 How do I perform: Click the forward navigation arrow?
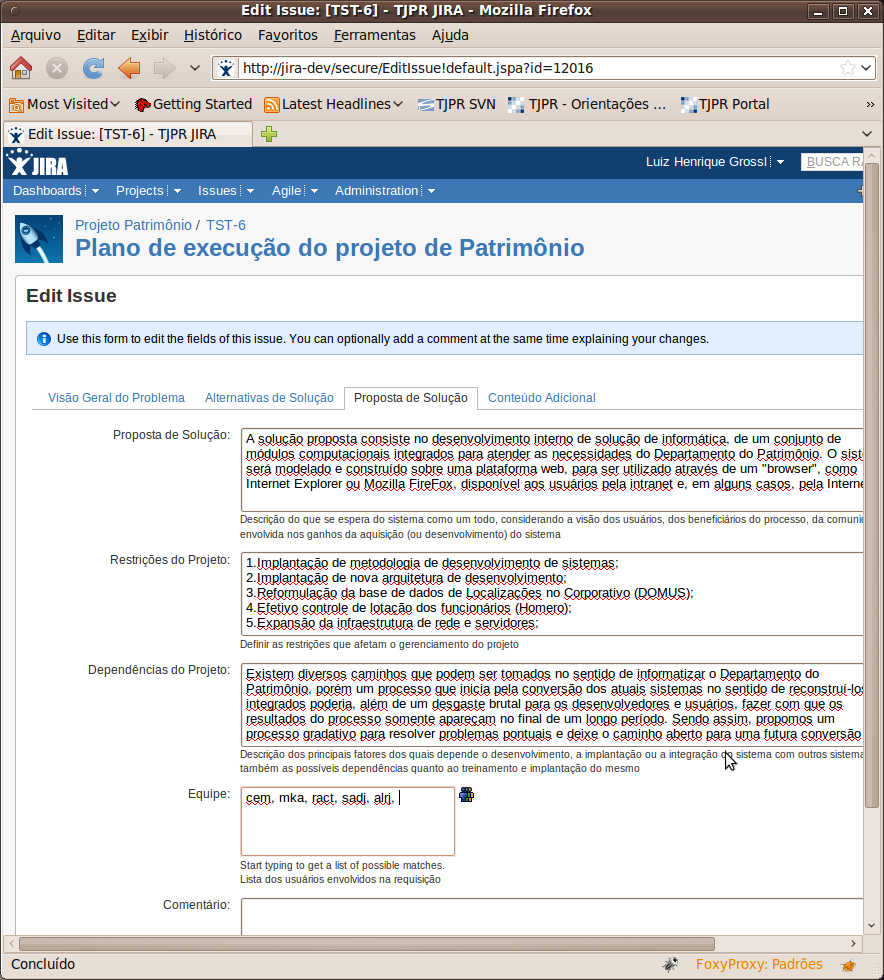click(164, 68)
